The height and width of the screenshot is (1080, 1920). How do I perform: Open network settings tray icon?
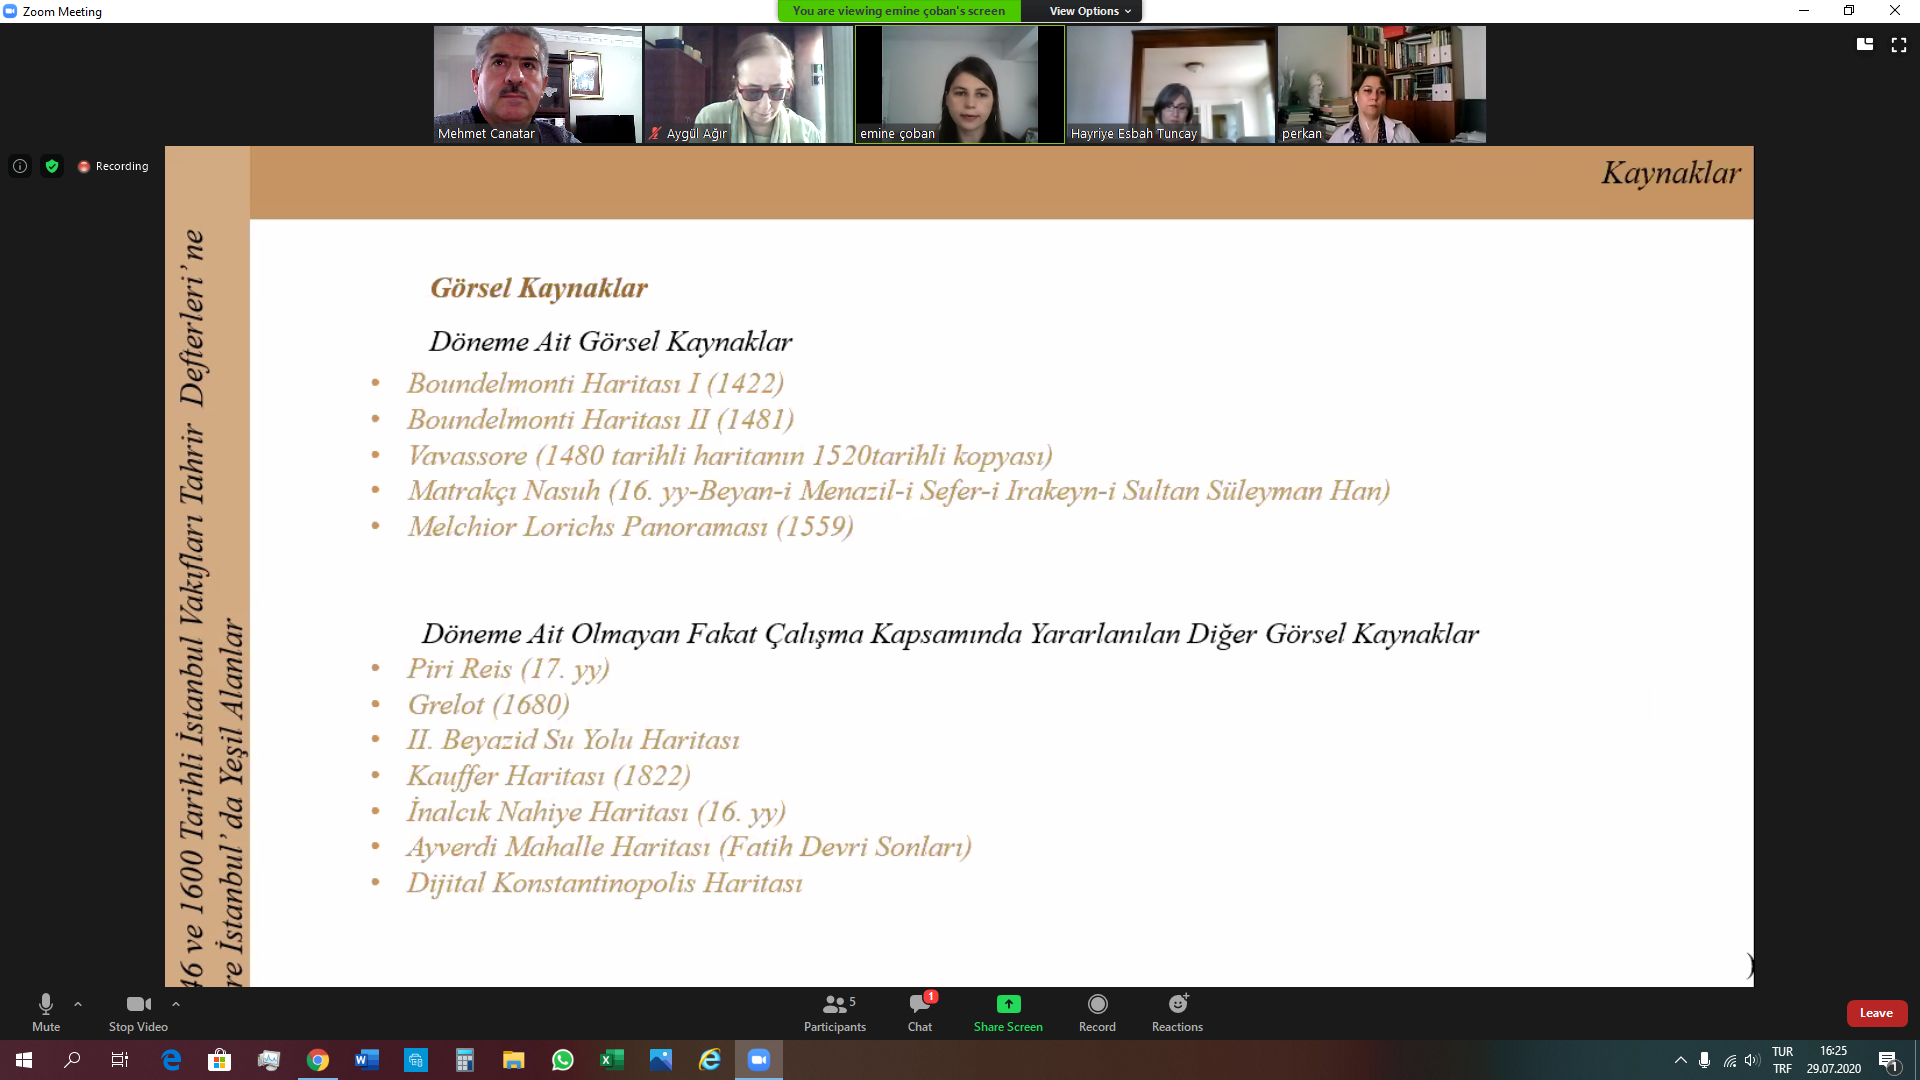tap(1729, 1060)
